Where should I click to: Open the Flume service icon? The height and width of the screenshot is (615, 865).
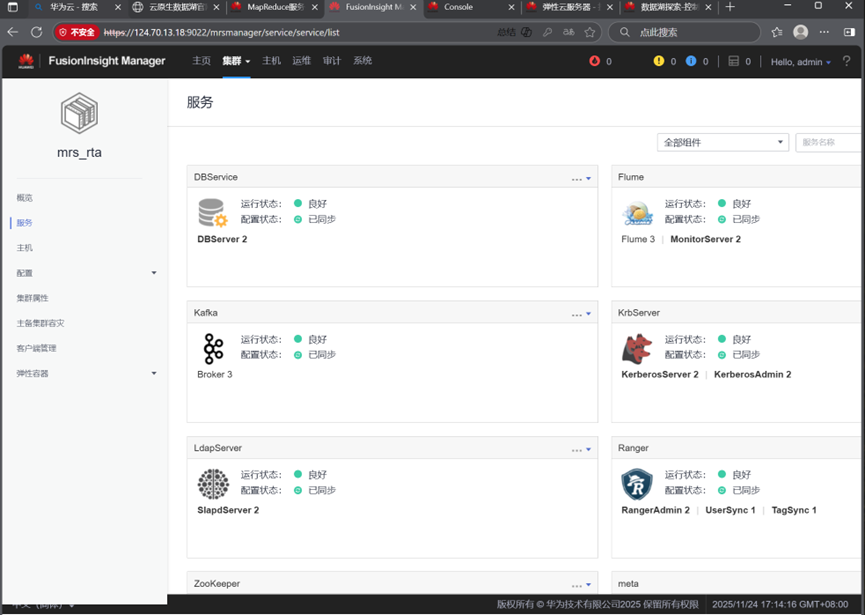tap(638, 213)
